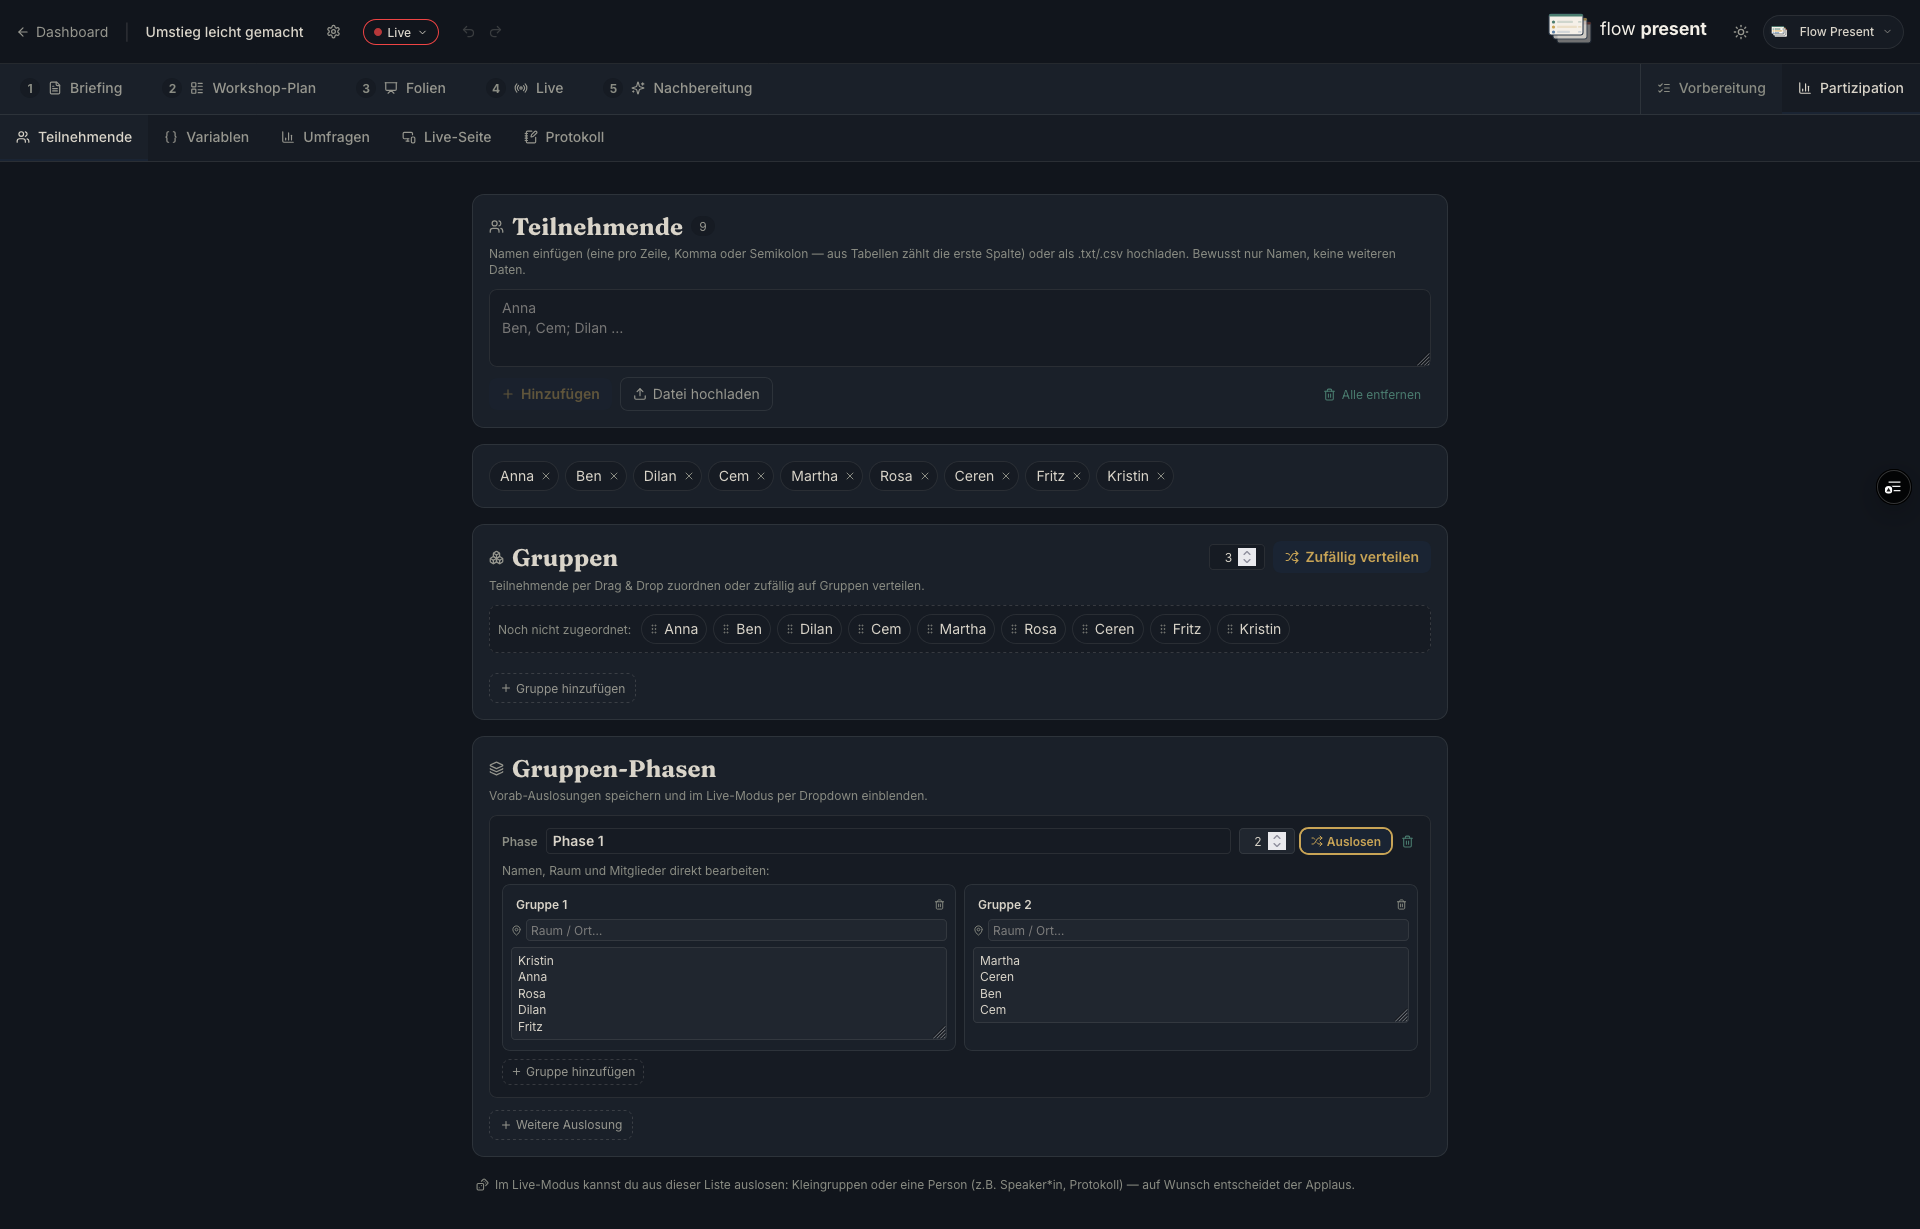Open the floating side panel icon
The image size is (1920, 1229).
(x=1893, y=488)
